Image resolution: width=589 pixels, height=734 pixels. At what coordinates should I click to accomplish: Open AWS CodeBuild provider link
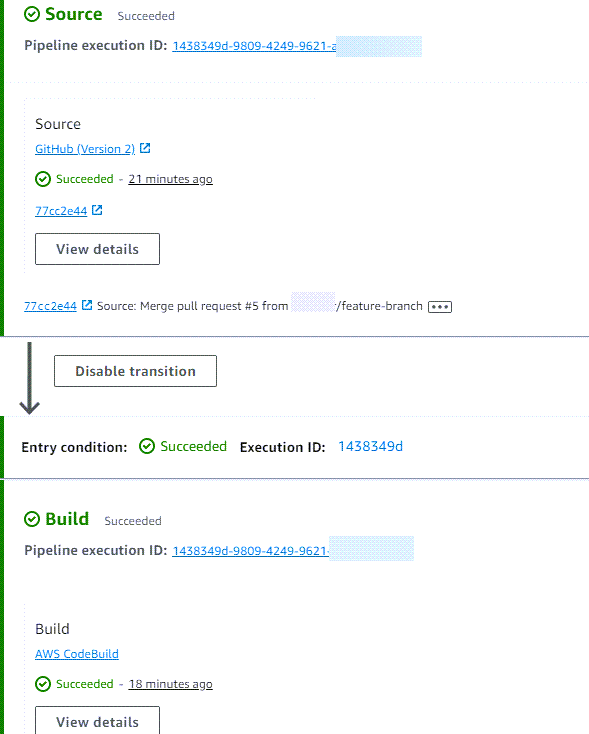click(x=77, y=654)
